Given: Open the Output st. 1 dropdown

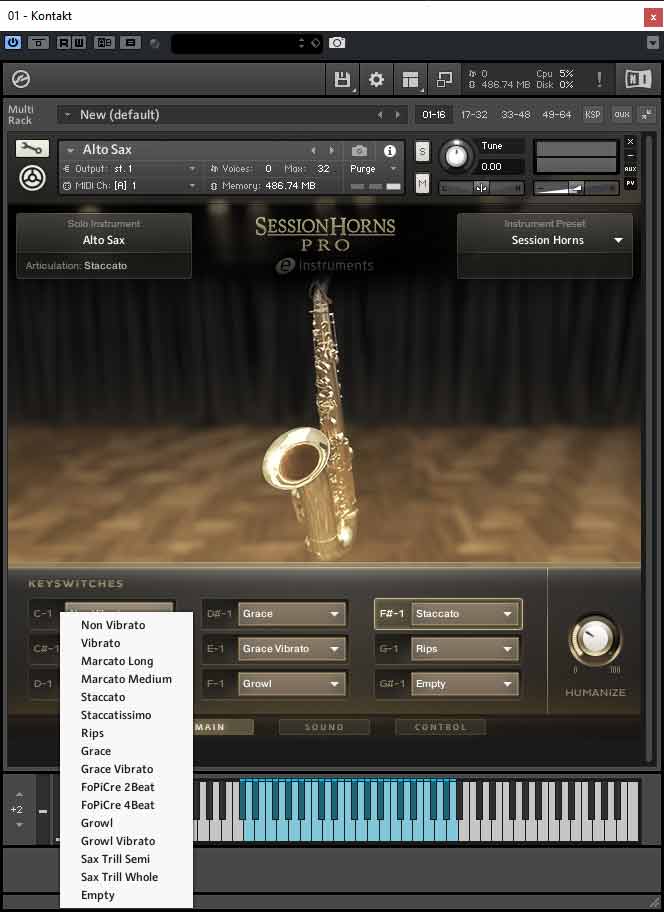Looking at the screenshot, I should click(x=130, y=169).
